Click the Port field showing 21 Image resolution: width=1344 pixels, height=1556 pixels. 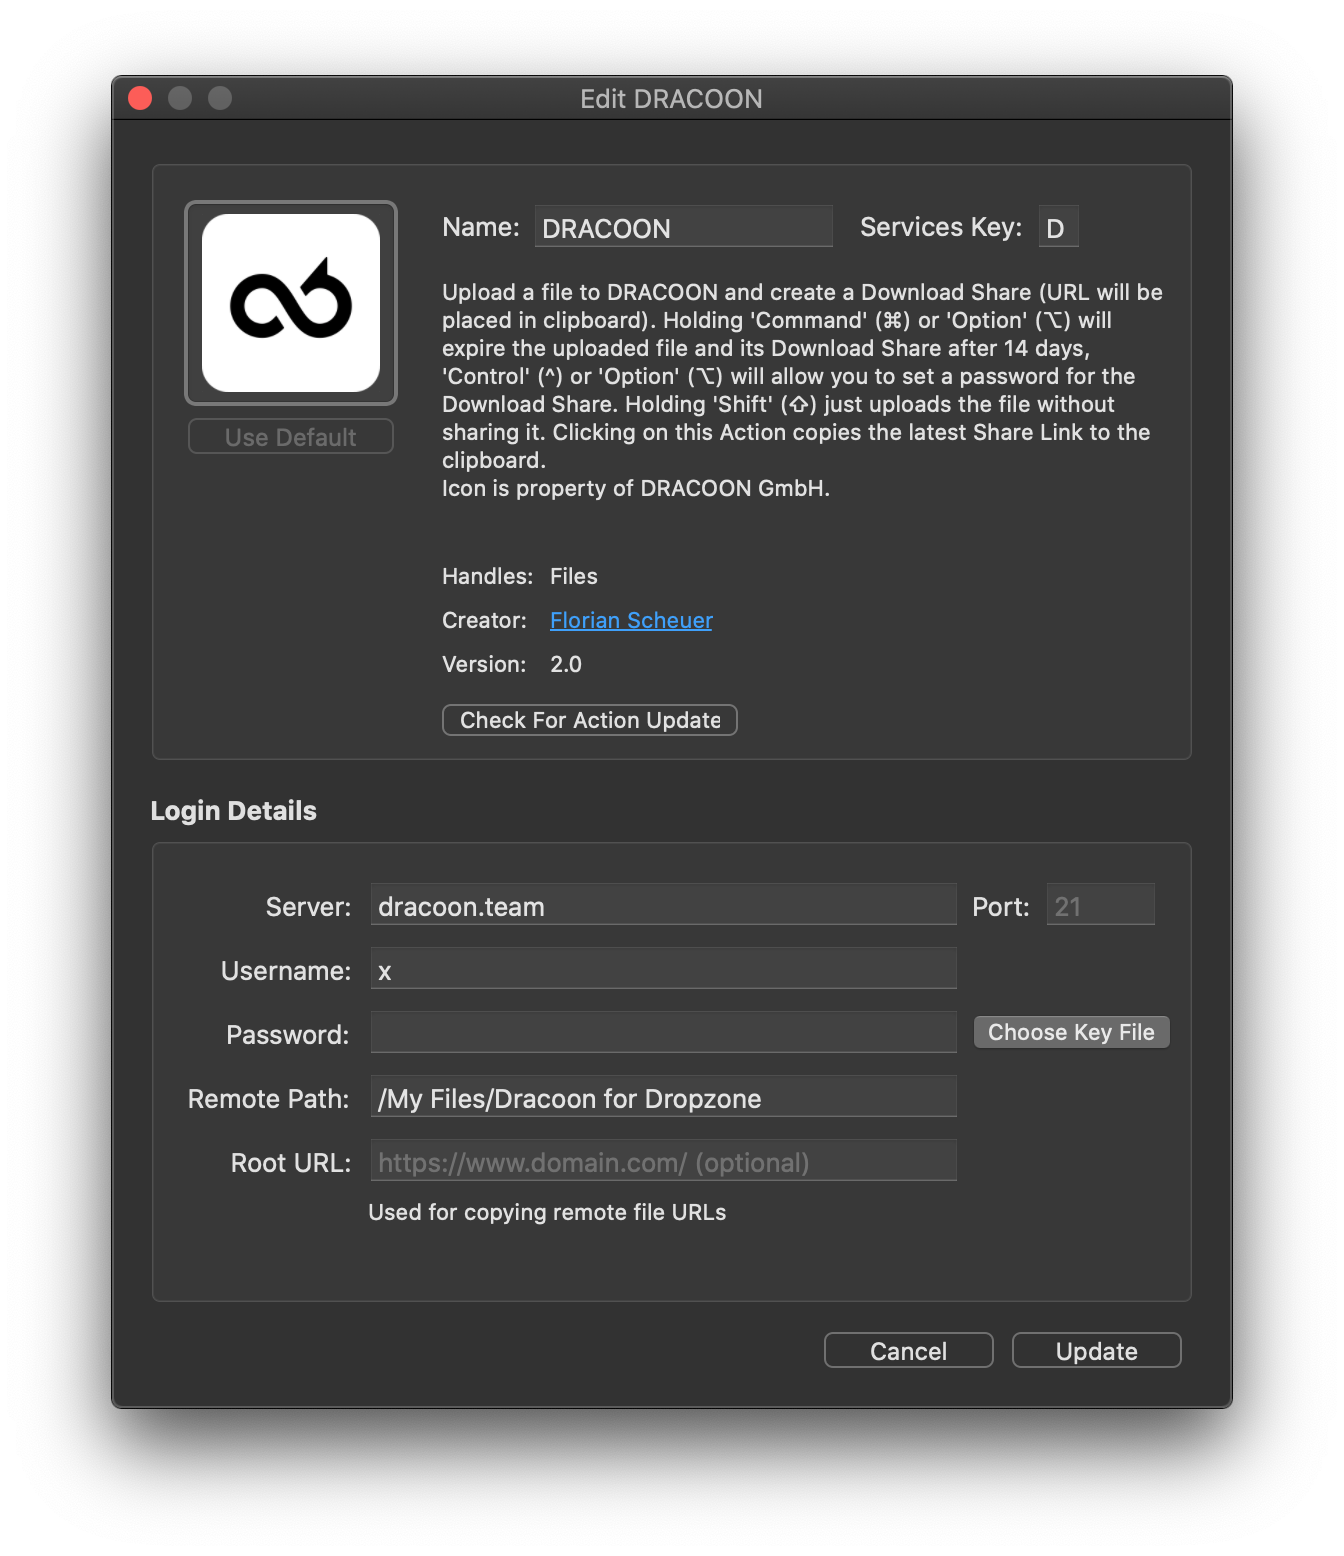click(x=1100, y=905)
